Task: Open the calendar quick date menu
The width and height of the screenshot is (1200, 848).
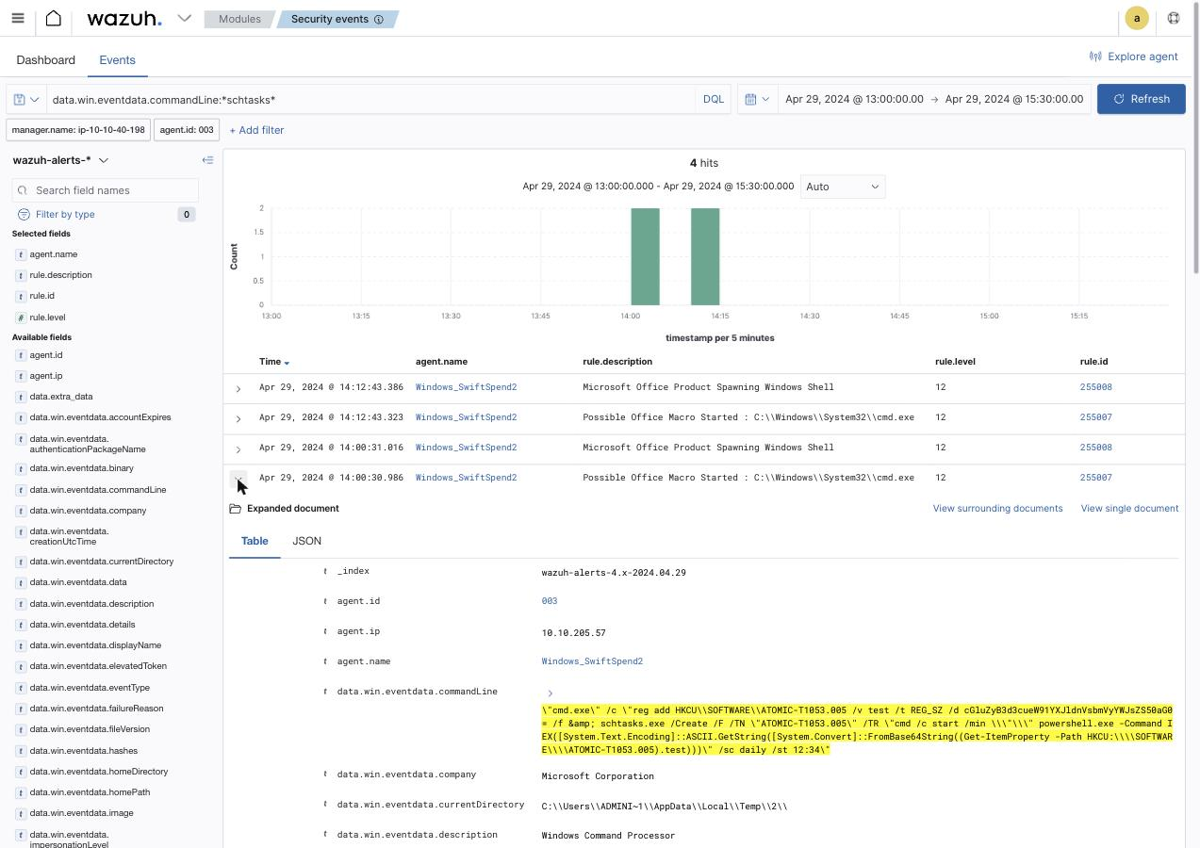Action: pos(757,99)
